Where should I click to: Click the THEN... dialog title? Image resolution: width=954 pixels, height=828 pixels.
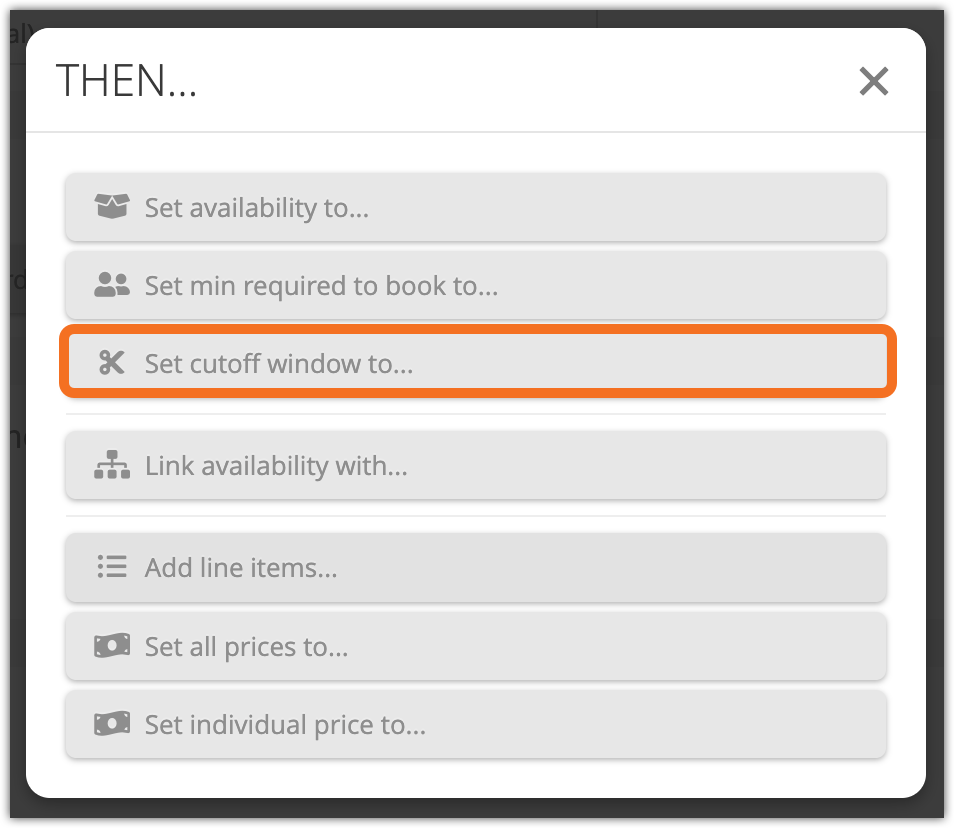click(x=127, y=81)
